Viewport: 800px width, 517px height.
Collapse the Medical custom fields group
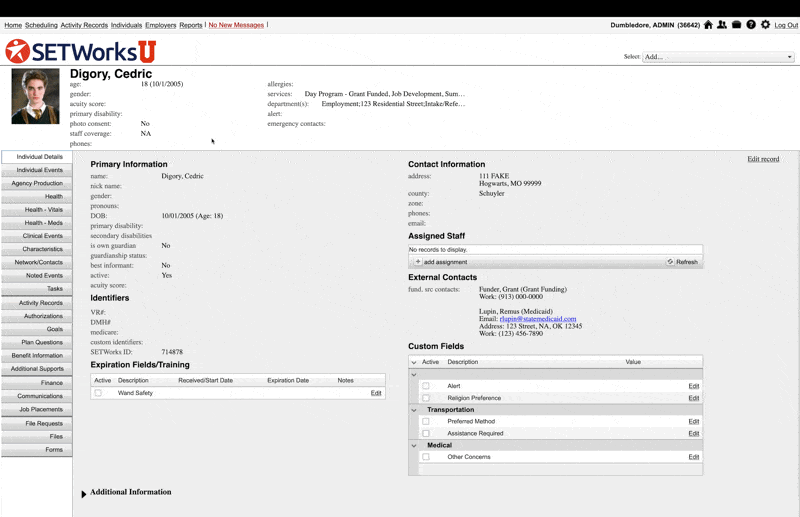coord(414,446)
